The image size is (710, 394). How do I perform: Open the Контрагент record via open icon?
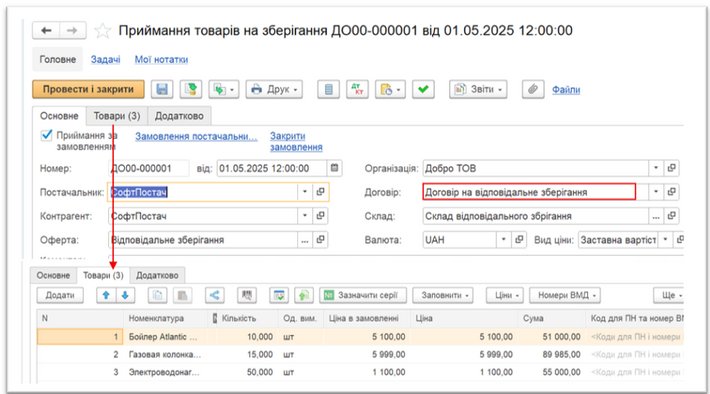tap(320, 216)
